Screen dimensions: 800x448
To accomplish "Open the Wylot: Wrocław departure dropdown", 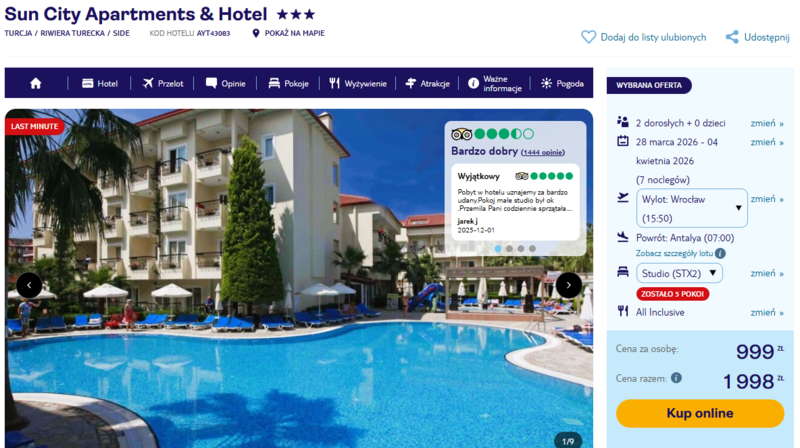I will [692, 208].
